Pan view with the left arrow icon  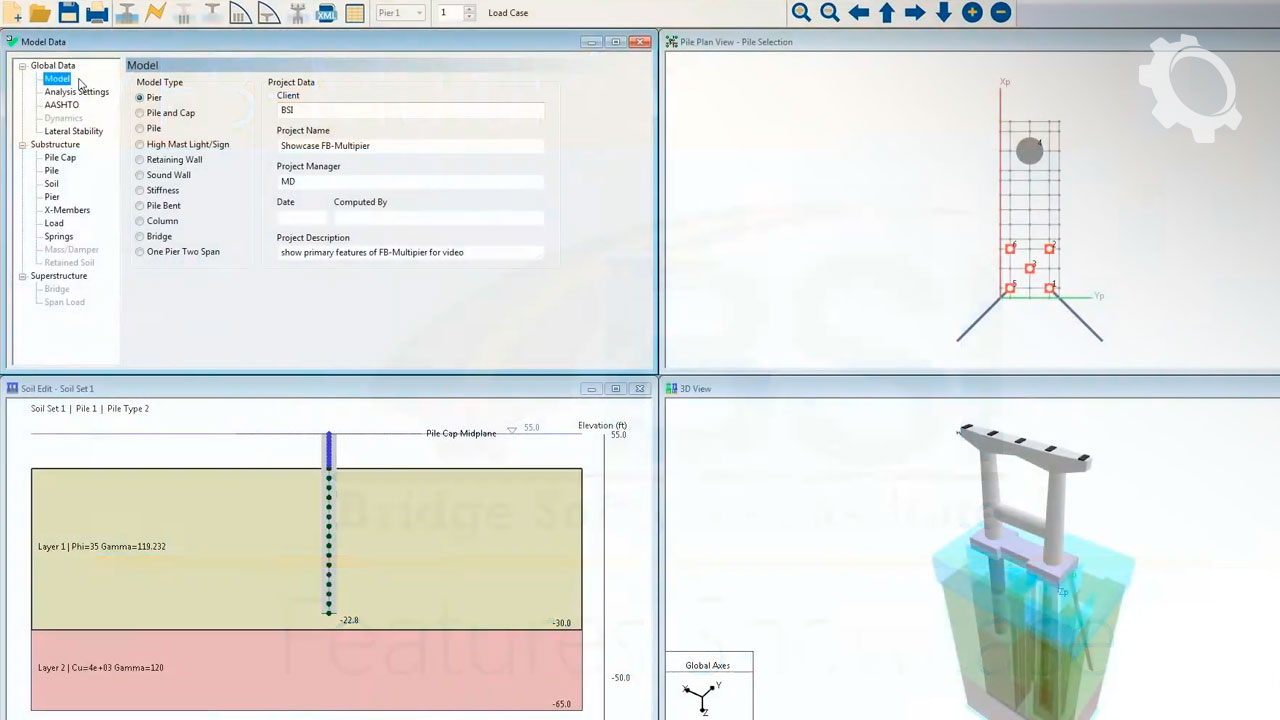click(858, 13)
